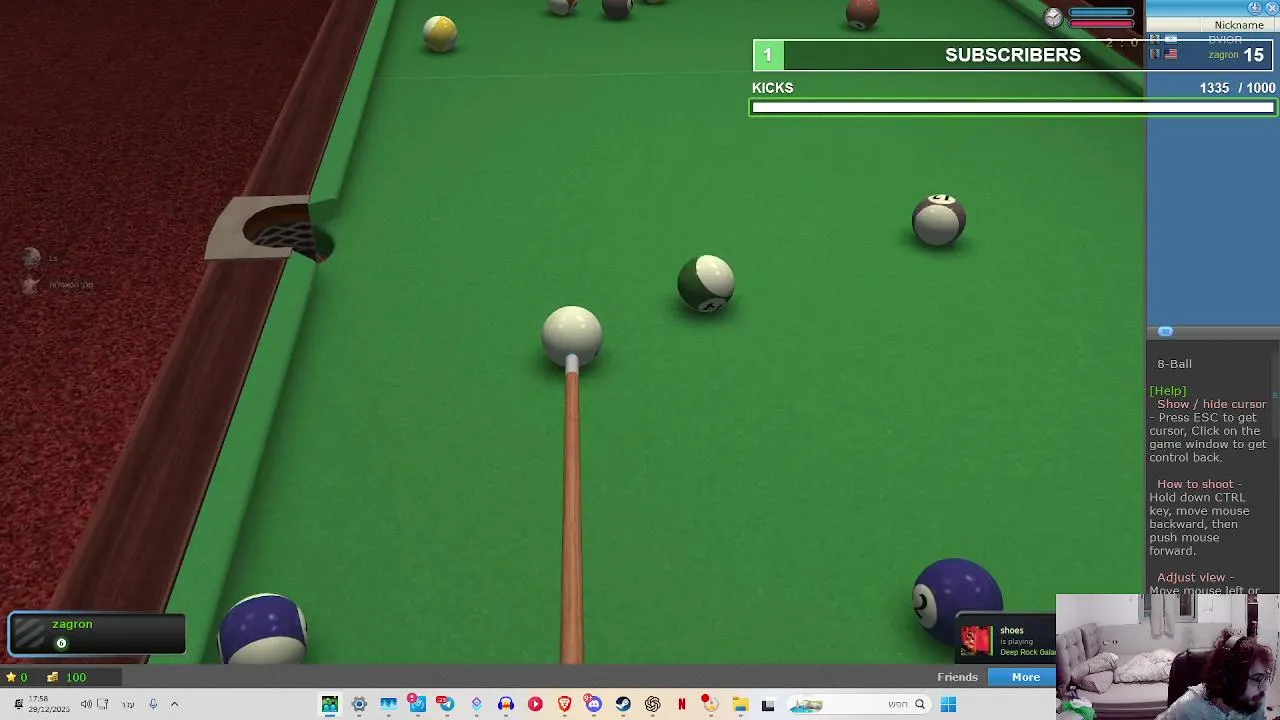This screenshot has height=720, width=1280.
Task: Open the Brave browser taskbar icon
Action: coord(565,705)
